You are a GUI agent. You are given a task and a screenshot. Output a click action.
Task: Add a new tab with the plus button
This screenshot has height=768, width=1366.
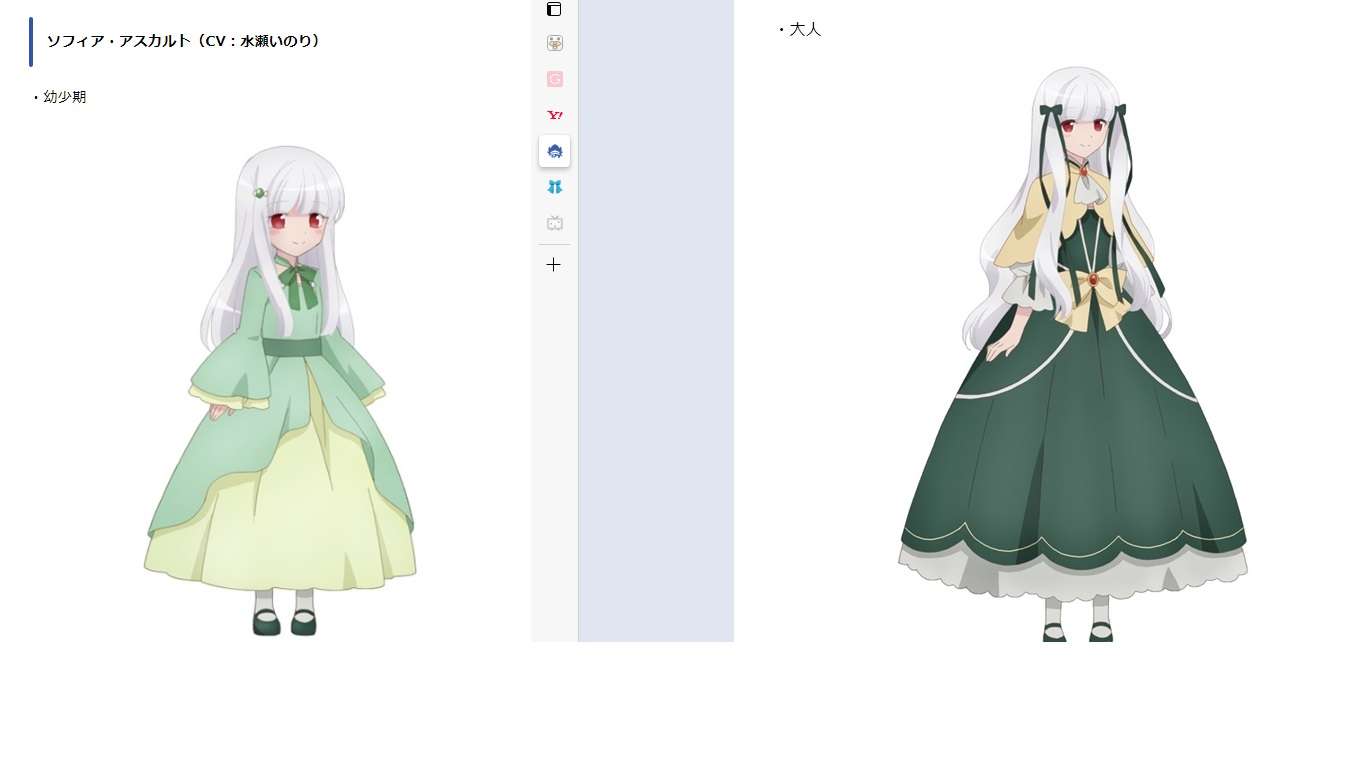coord(554,265)
